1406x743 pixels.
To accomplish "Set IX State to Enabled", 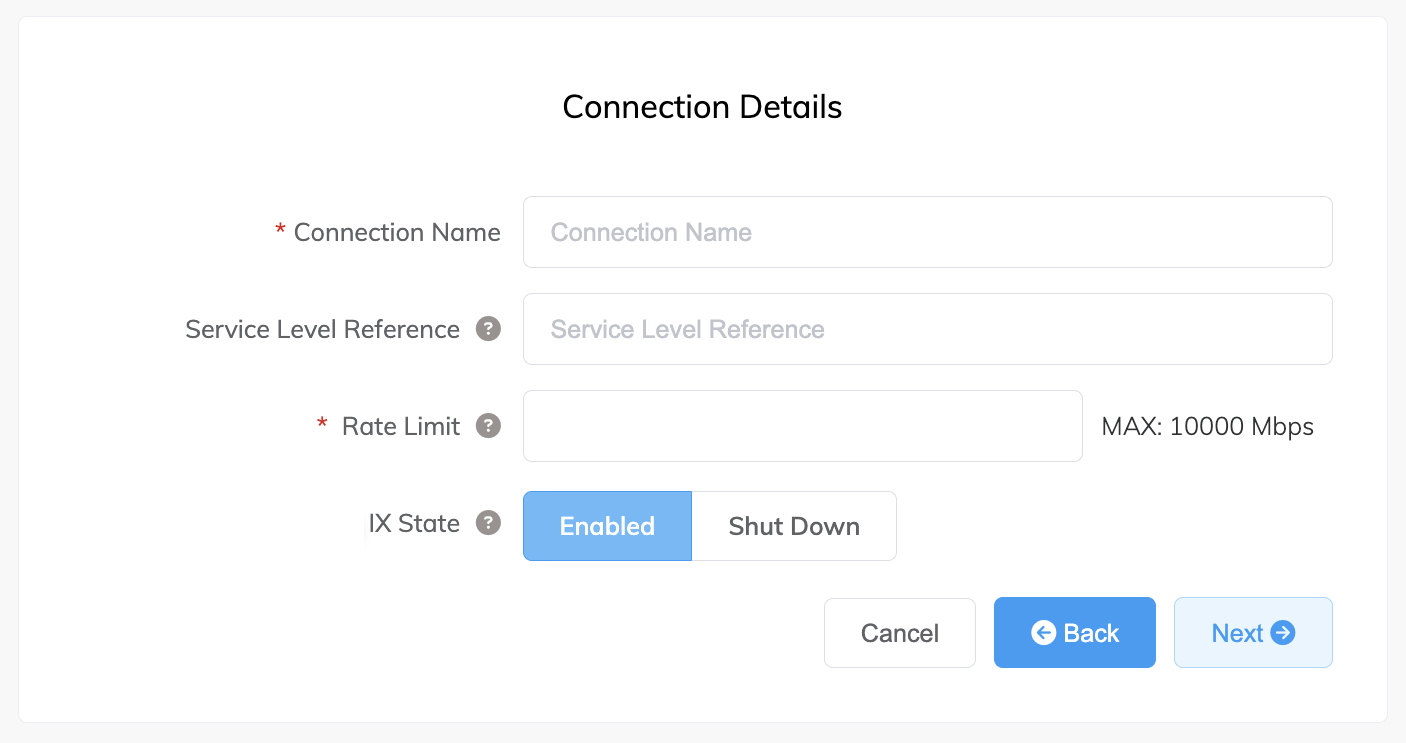I will pyautogui.click(x=607, y=526).
